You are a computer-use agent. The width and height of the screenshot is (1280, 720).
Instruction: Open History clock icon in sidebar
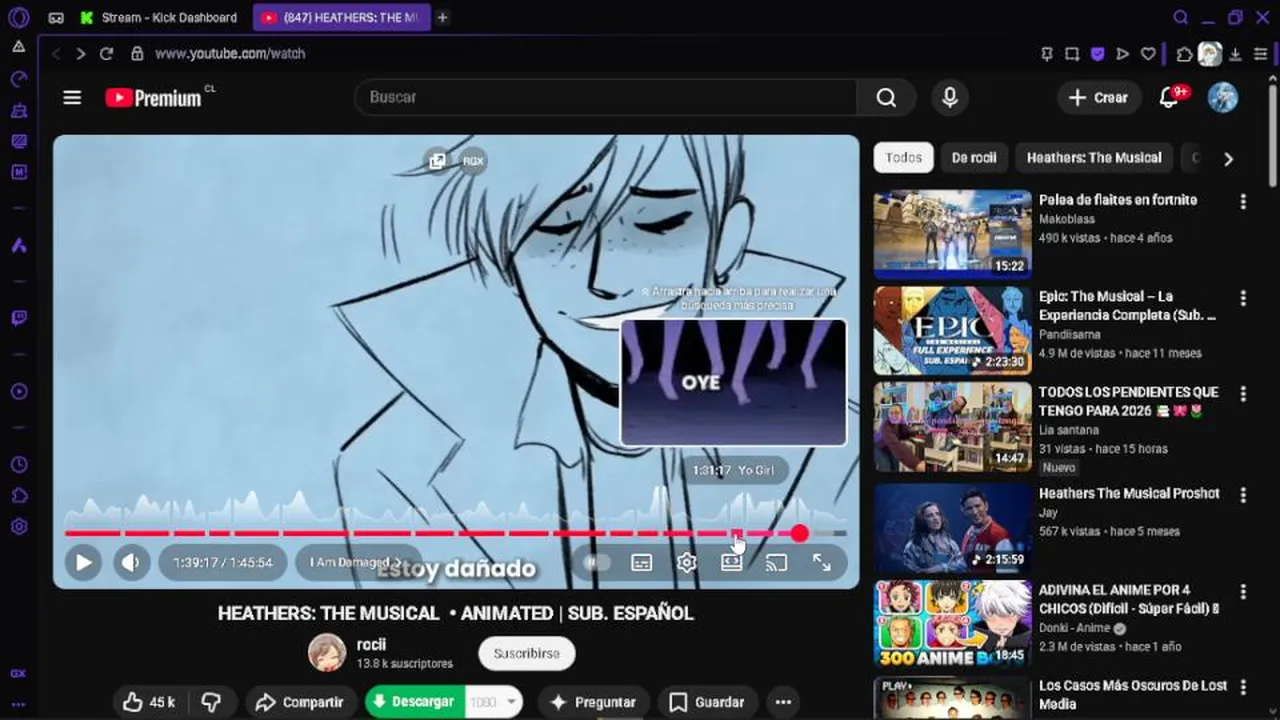(x=18, y=465)
